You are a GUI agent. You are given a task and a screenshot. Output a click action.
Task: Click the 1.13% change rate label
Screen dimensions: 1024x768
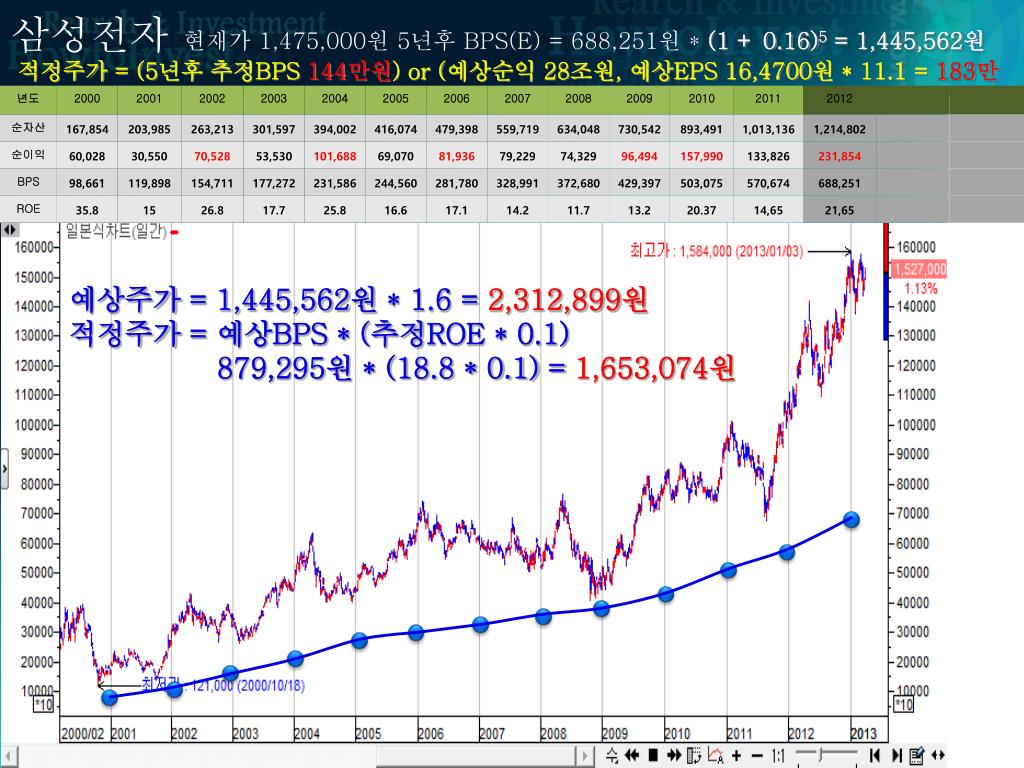point(921,289)
